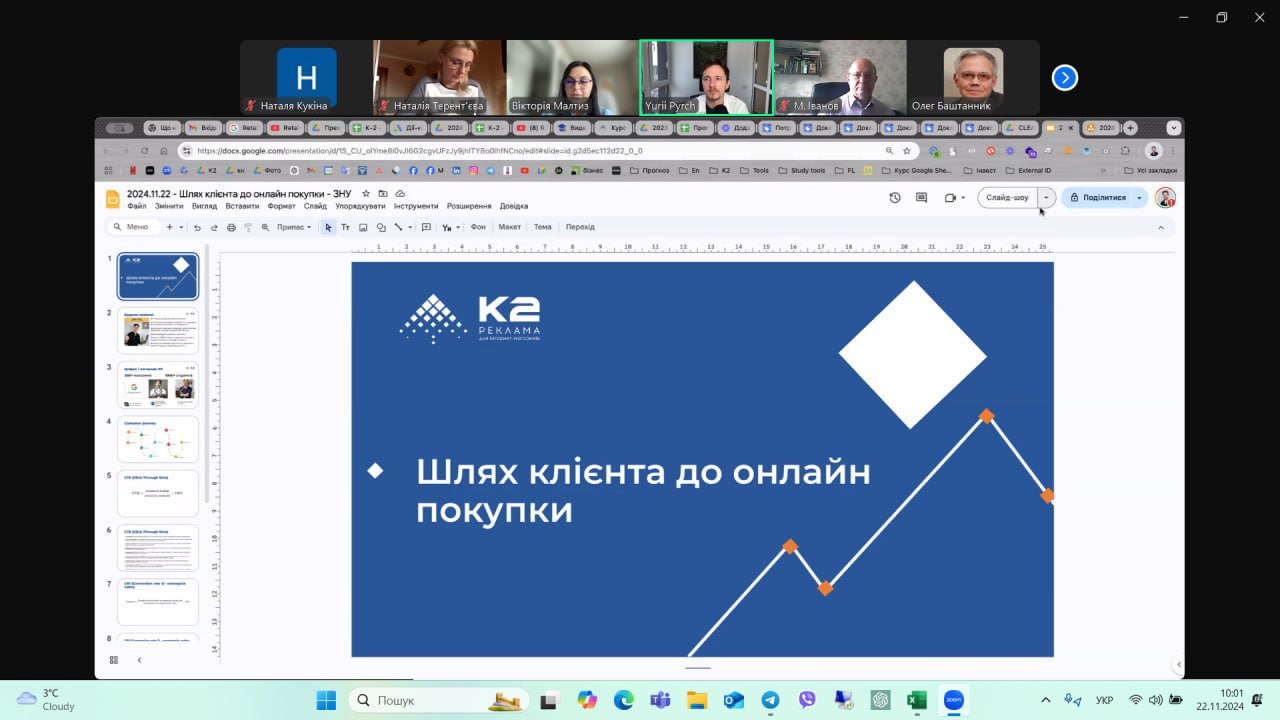Expand the Слайд-шоу dropdown arrow
1280x720 pixels.
point(1046,198)
